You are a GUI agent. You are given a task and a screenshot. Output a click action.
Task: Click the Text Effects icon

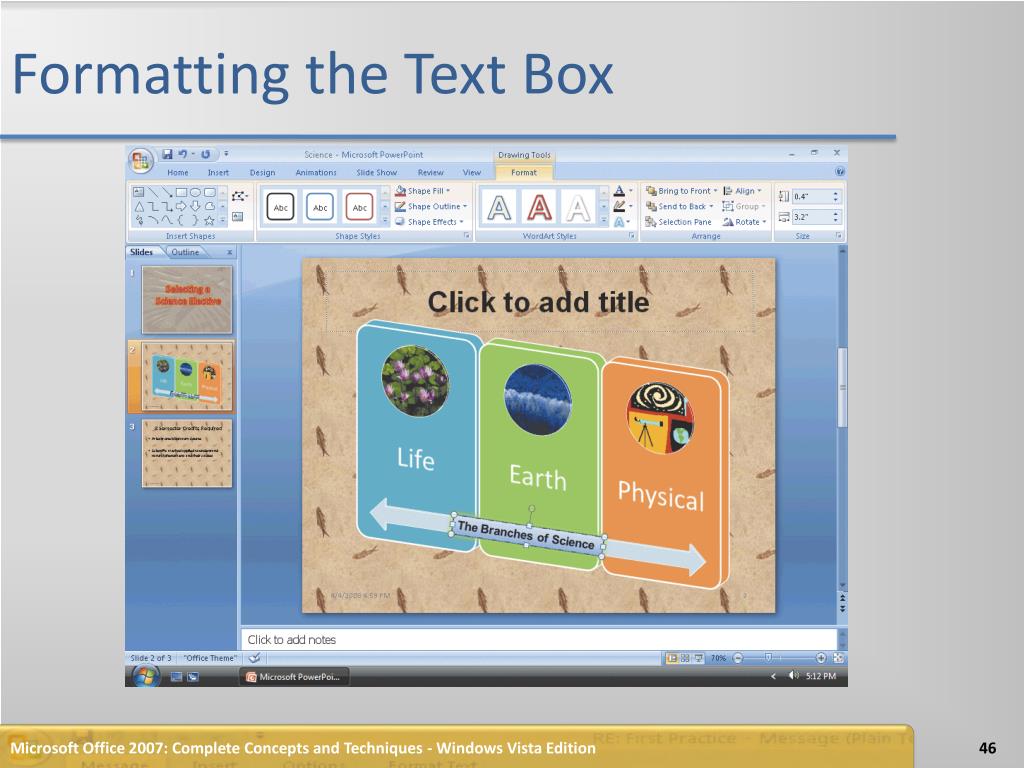point(619,222)
